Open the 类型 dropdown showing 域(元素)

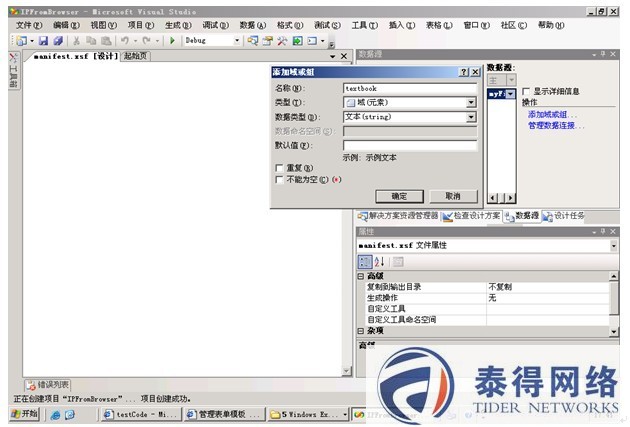click(472, 103)
